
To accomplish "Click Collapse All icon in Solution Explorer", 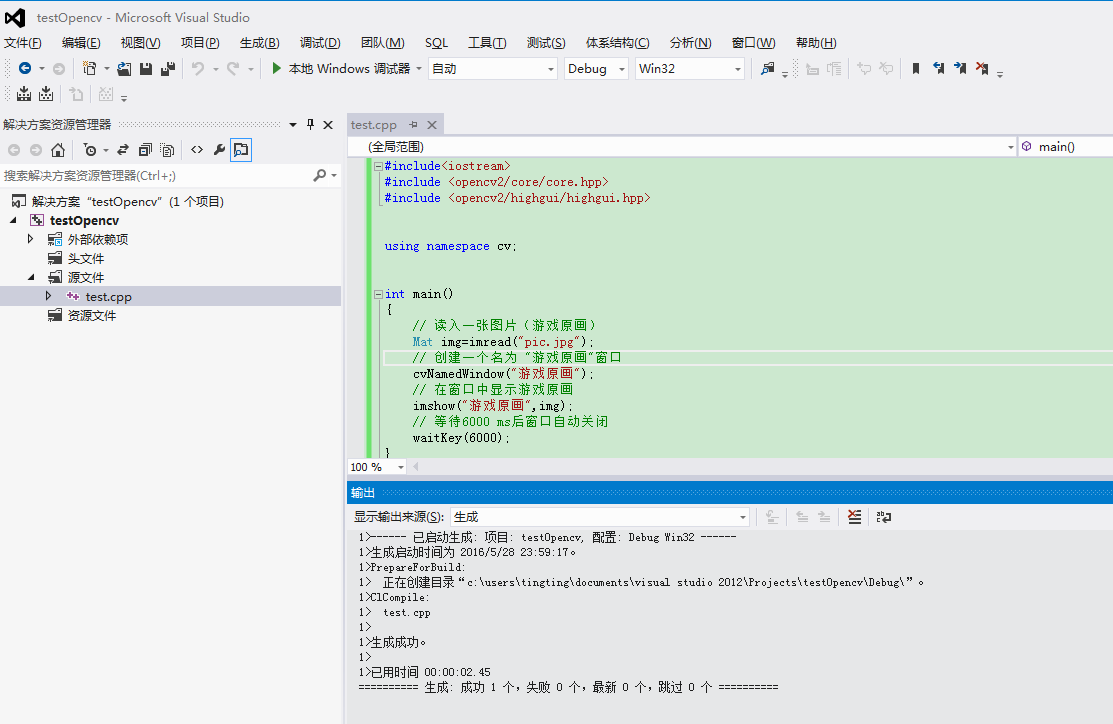I will tap(145, 150).
